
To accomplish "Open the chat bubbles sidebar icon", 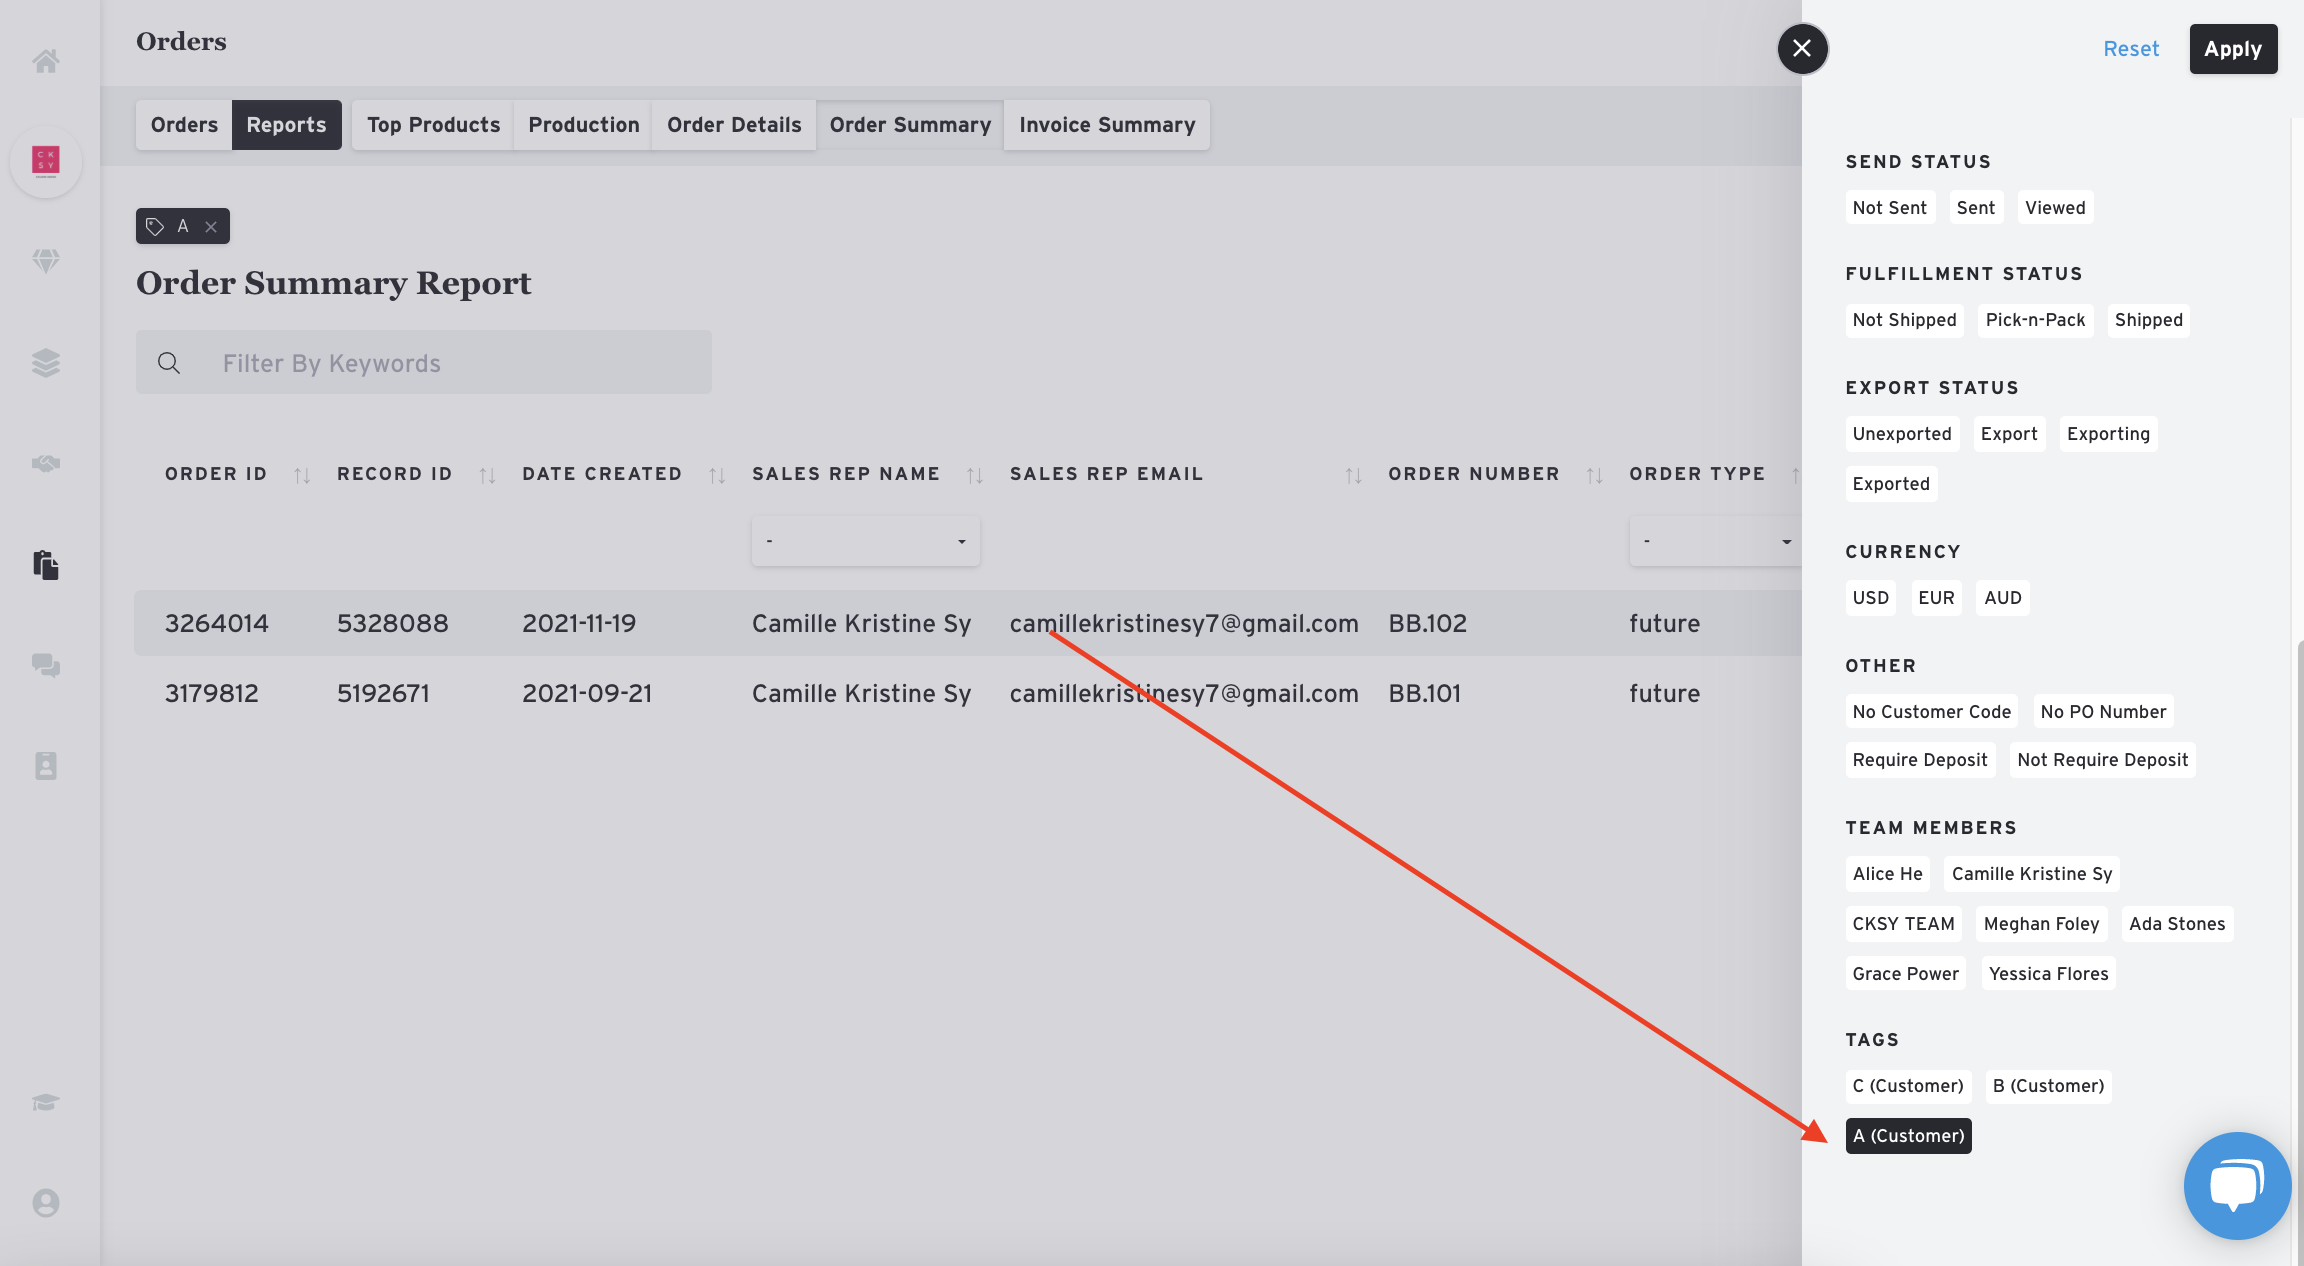I will click(x=46, y=665).
